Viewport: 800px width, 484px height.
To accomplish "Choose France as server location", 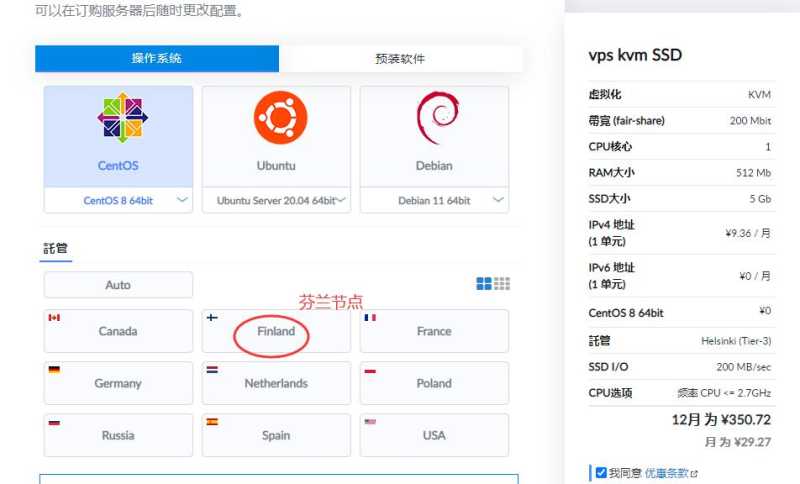I will [434, 331].
